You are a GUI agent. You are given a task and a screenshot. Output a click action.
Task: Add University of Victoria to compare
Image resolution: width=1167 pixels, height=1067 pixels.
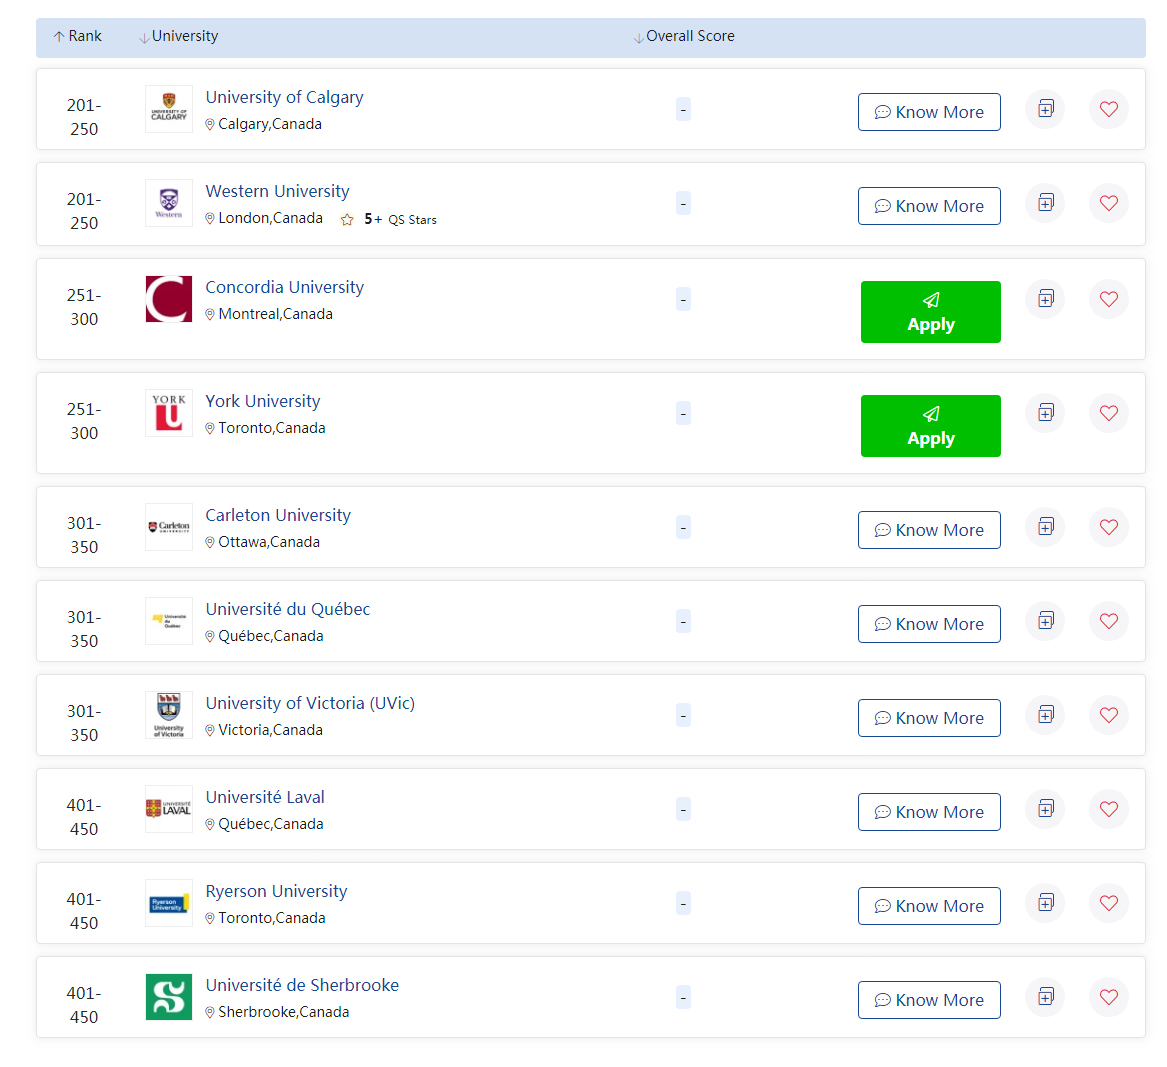1045,715
